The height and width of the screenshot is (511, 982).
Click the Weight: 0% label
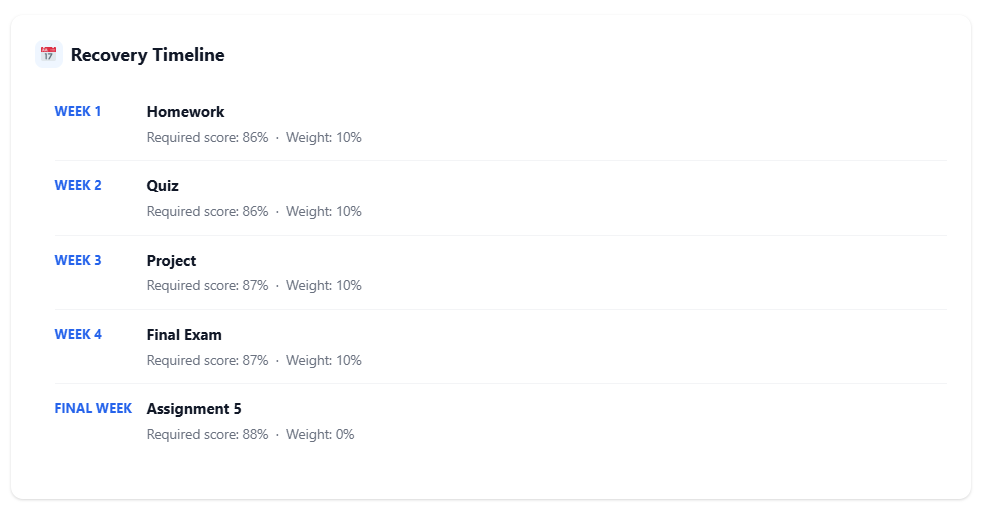coord(320,435)
